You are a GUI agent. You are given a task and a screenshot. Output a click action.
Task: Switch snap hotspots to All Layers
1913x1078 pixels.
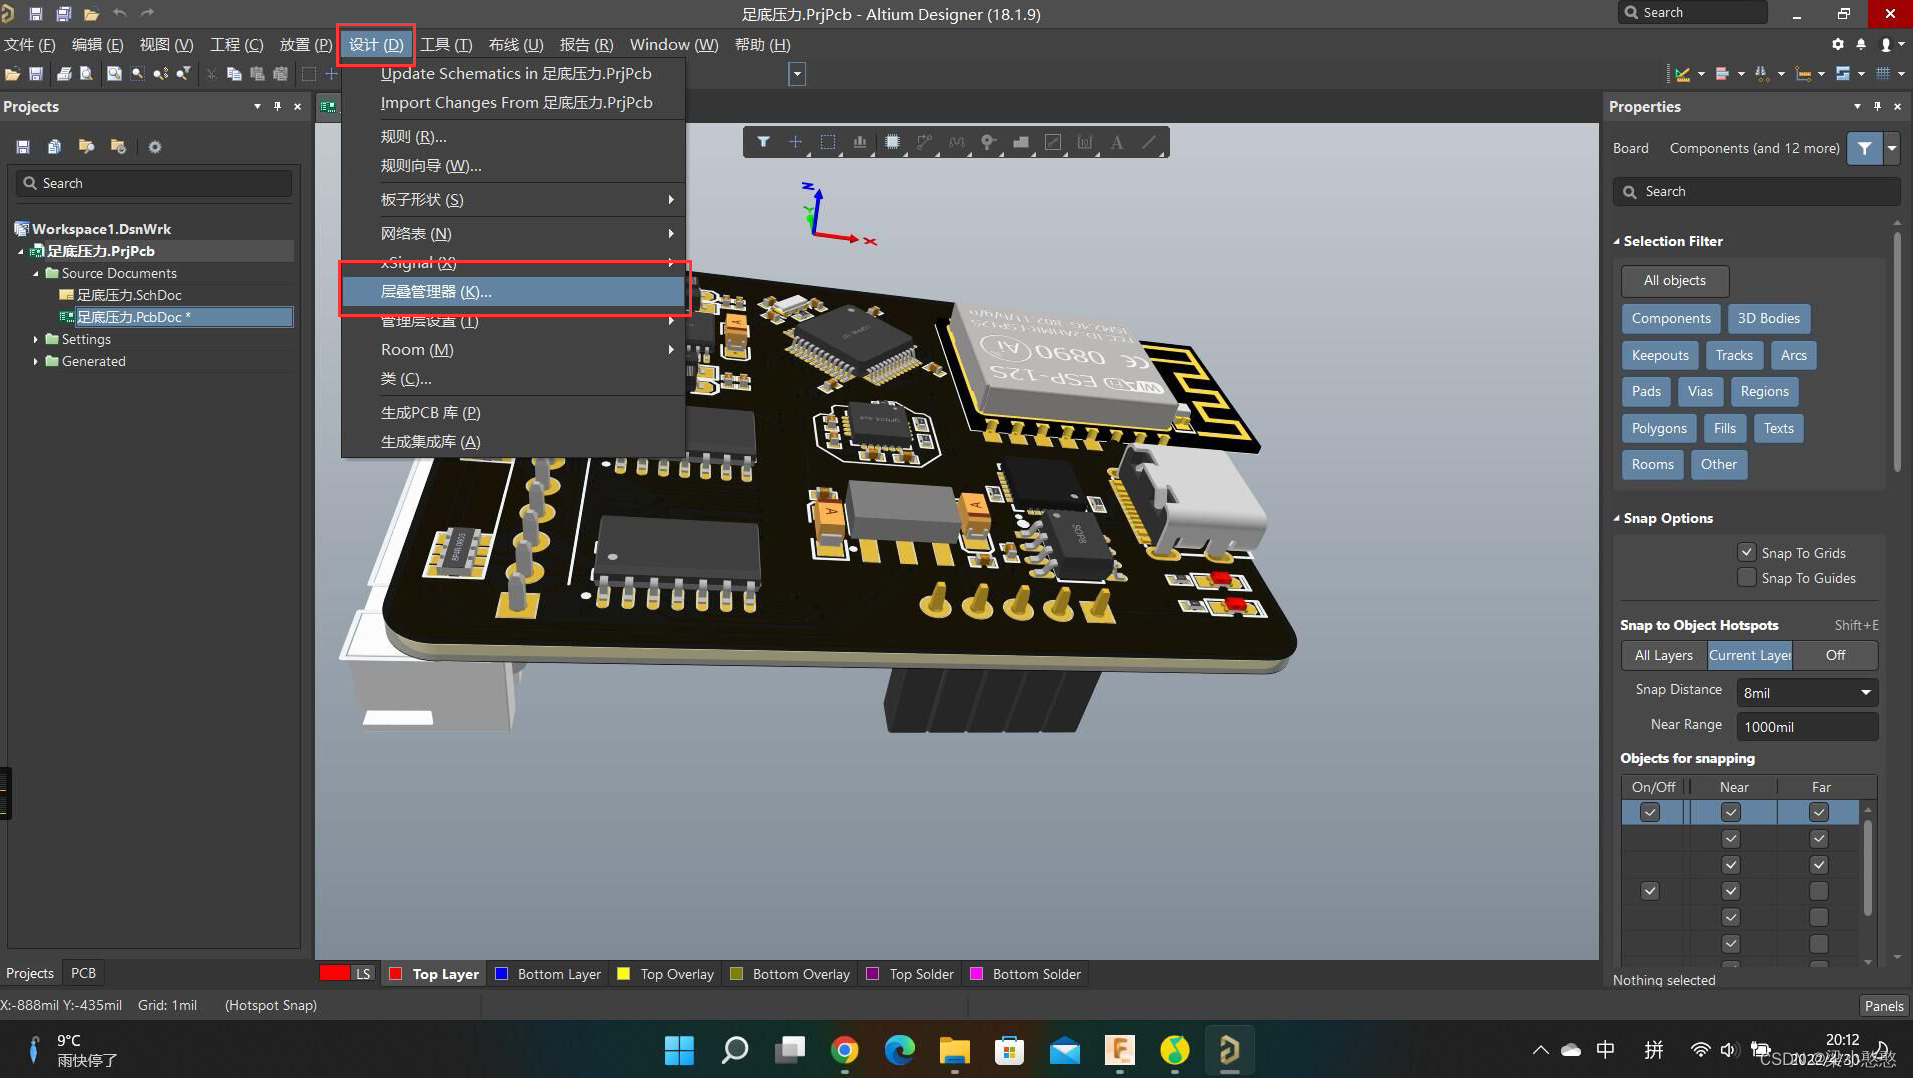click(x=1663, y=655)
